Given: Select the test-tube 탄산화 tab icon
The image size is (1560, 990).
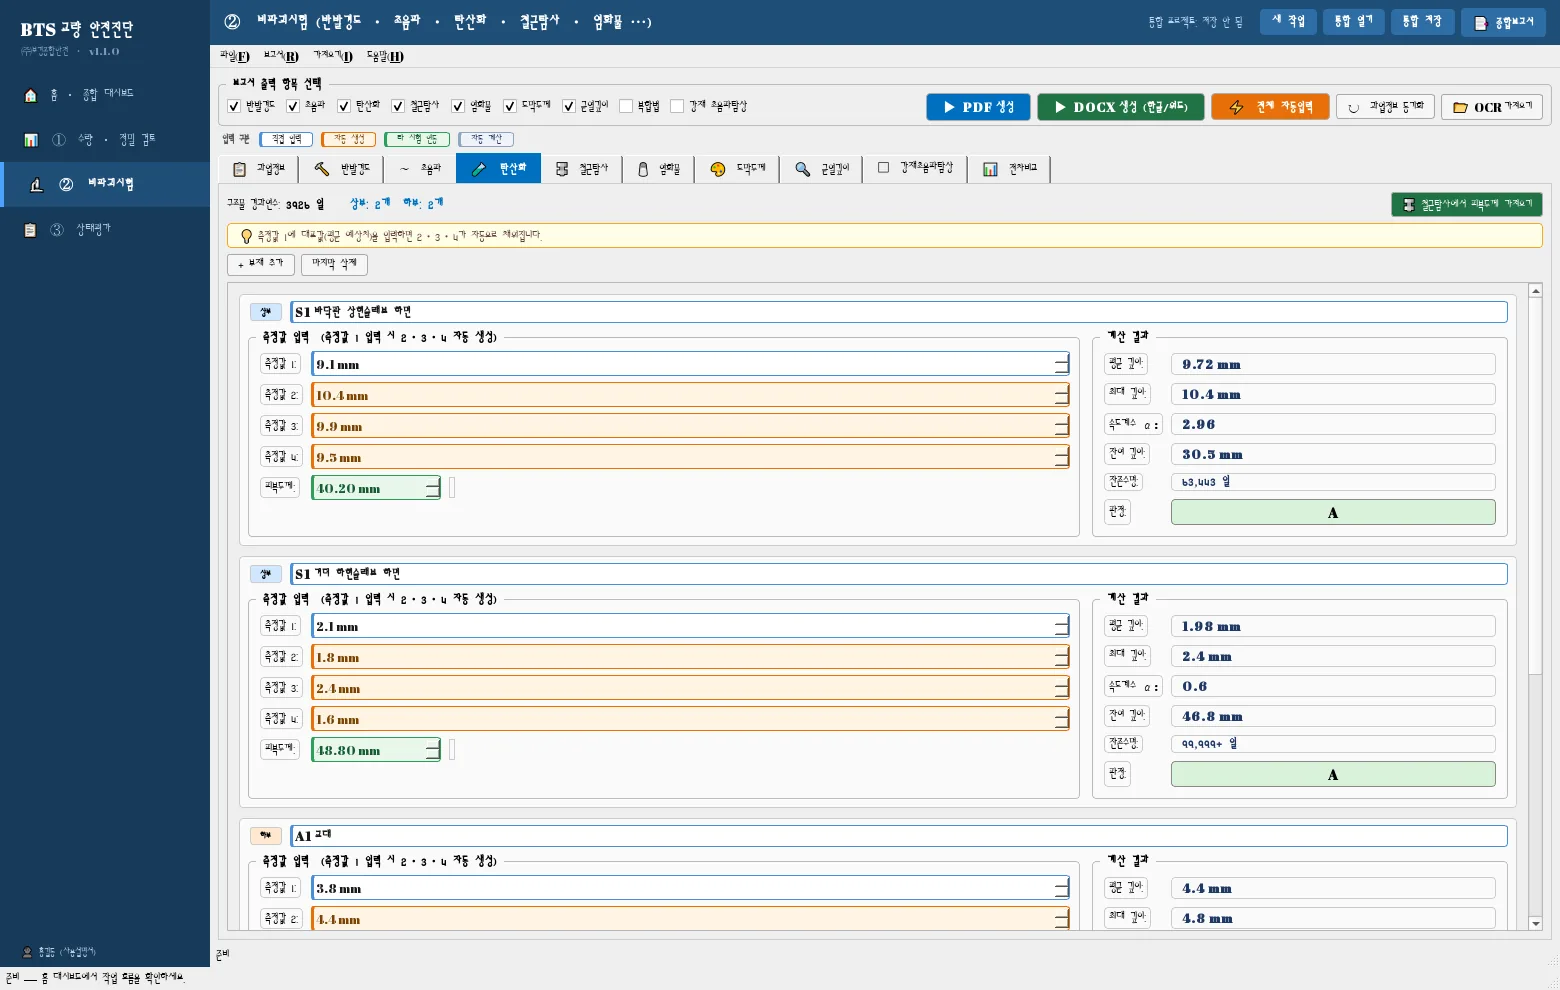Looking at the screenshot, I should pyautogui.click(x=479, y=169).
